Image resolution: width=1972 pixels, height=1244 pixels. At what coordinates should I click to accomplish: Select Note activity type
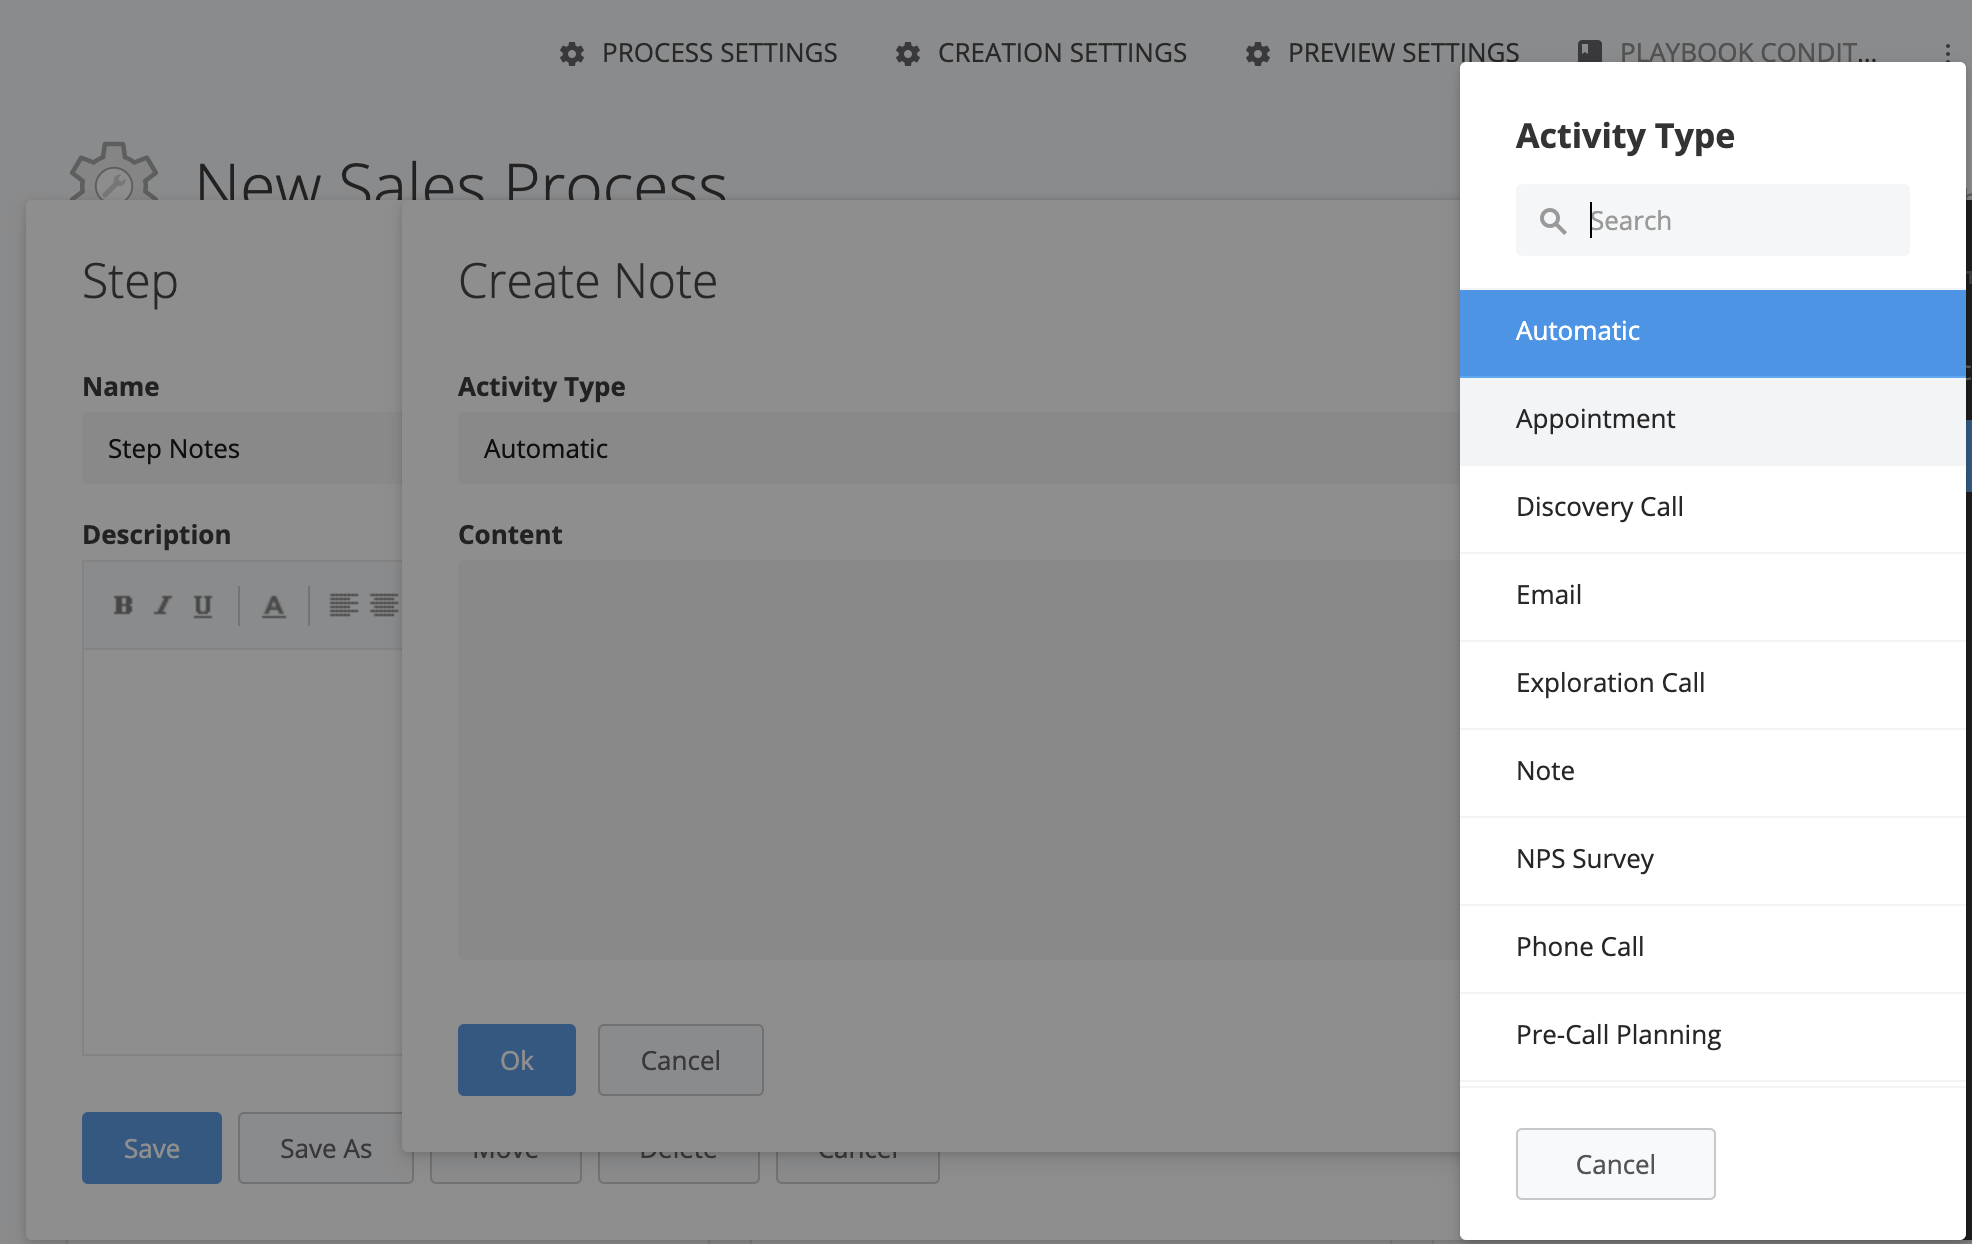(x=1712, y=772)
